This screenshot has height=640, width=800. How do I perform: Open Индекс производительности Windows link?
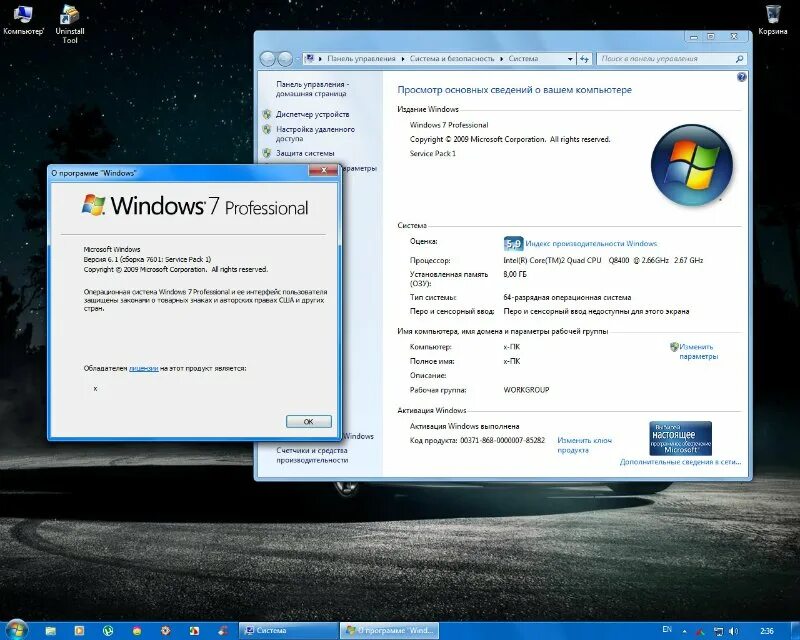click(x=591, y=243)
